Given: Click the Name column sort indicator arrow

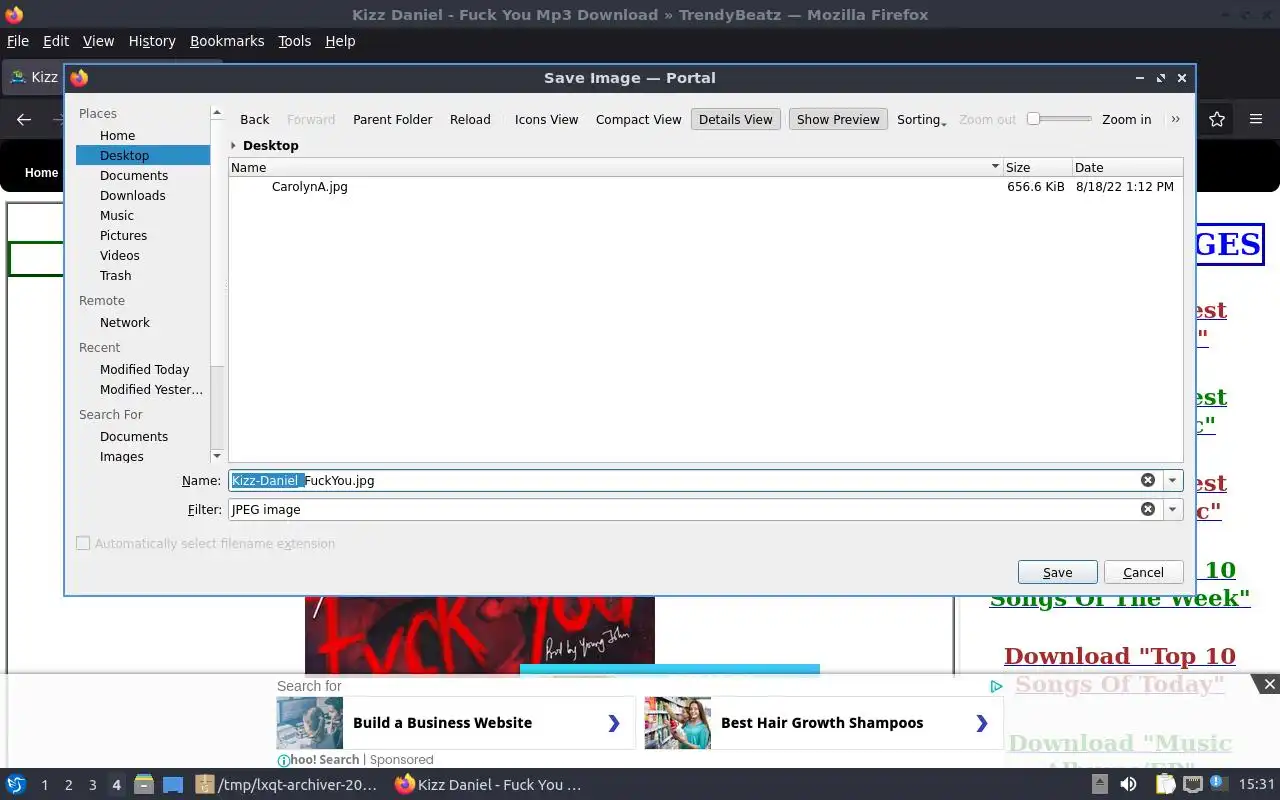Looking at the screenshot, I should click(x=995, y=167).
